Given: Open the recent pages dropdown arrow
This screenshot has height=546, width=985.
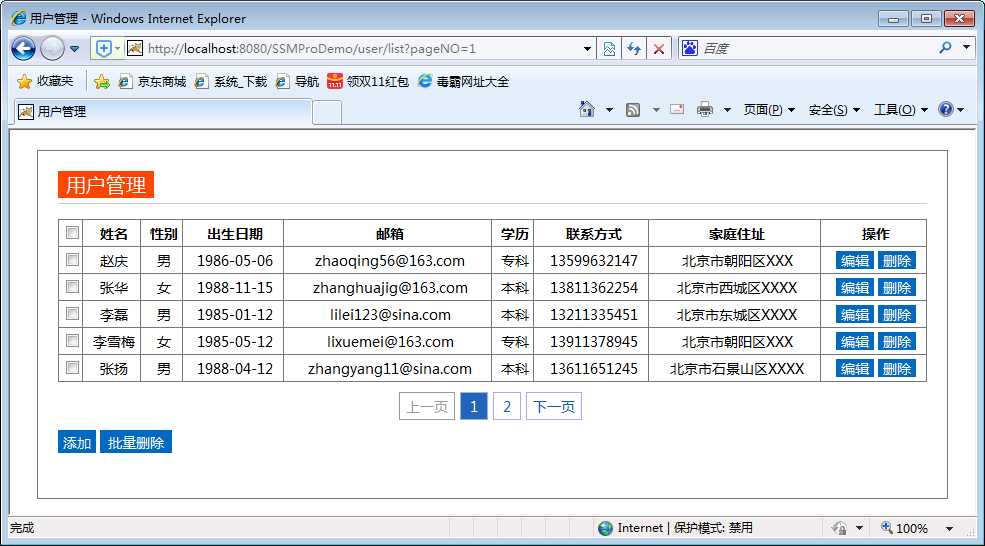Looking at the screenshot, I should pos(74,48).
